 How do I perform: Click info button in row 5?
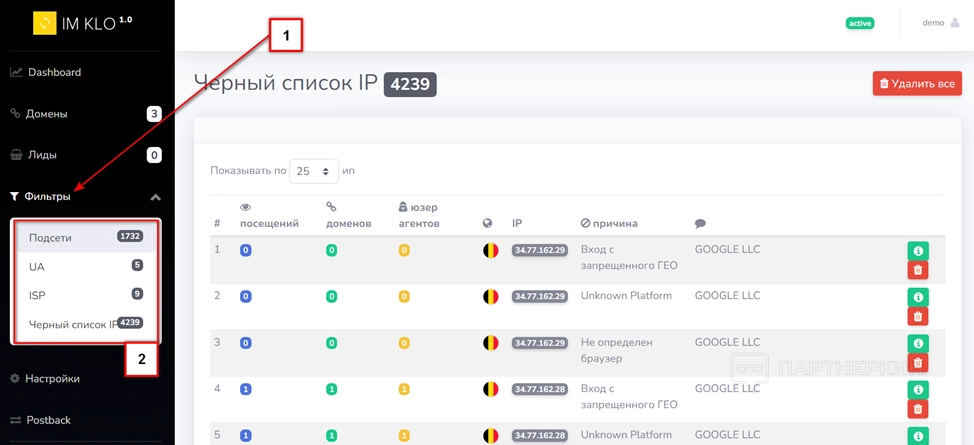point(918,436)
